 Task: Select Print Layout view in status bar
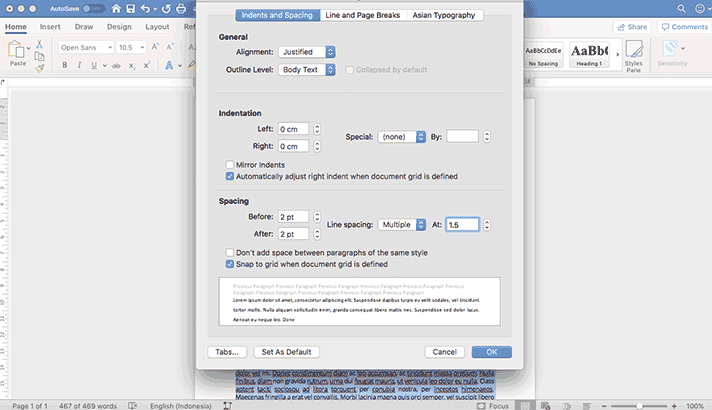(x=525, y=406)
